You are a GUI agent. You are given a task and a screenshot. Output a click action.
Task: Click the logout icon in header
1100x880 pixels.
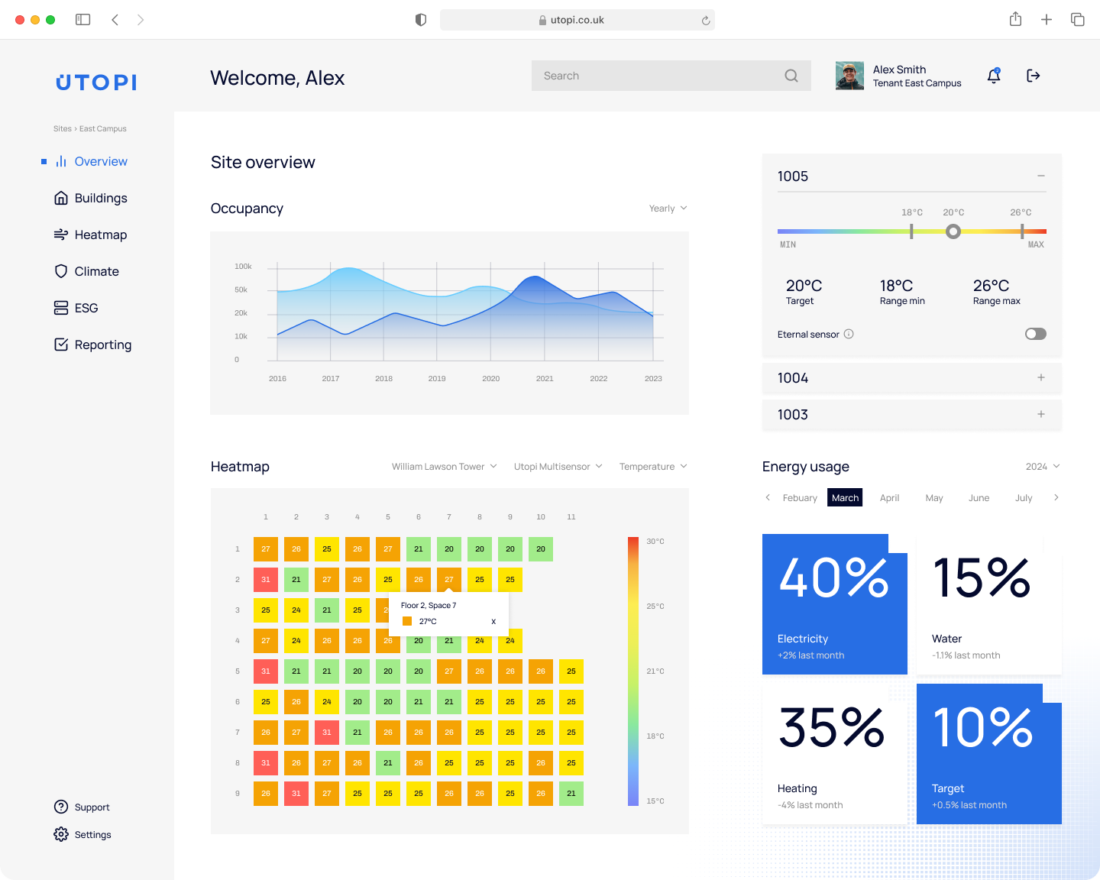coord(1033,76)
